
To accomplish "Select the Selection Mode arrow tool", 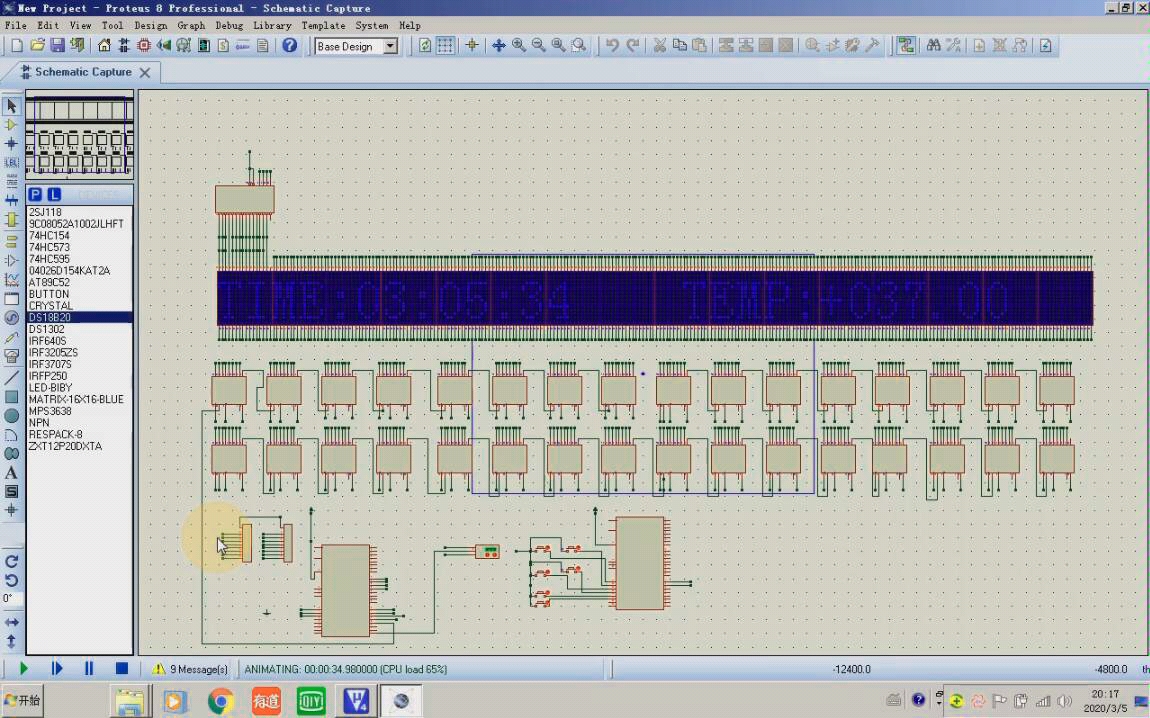I will [x=12, y=106].
